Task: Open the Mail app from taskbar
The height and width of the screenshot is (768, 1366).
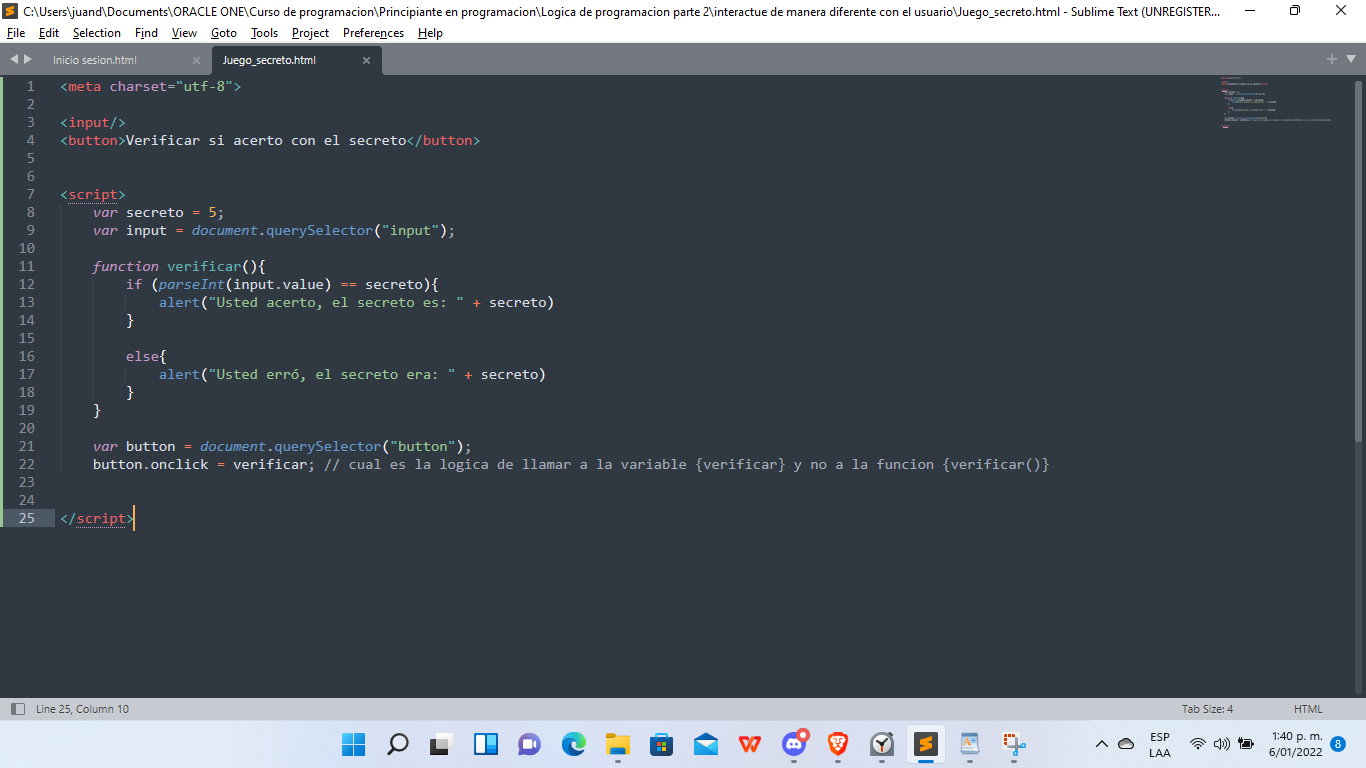Action: pyautogui.click(x=706, y=744)
